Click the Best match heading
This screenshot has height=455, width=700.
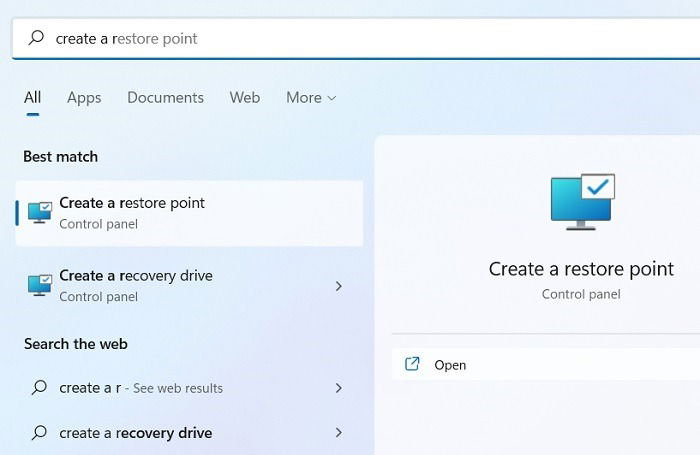(x=60, y=157)
